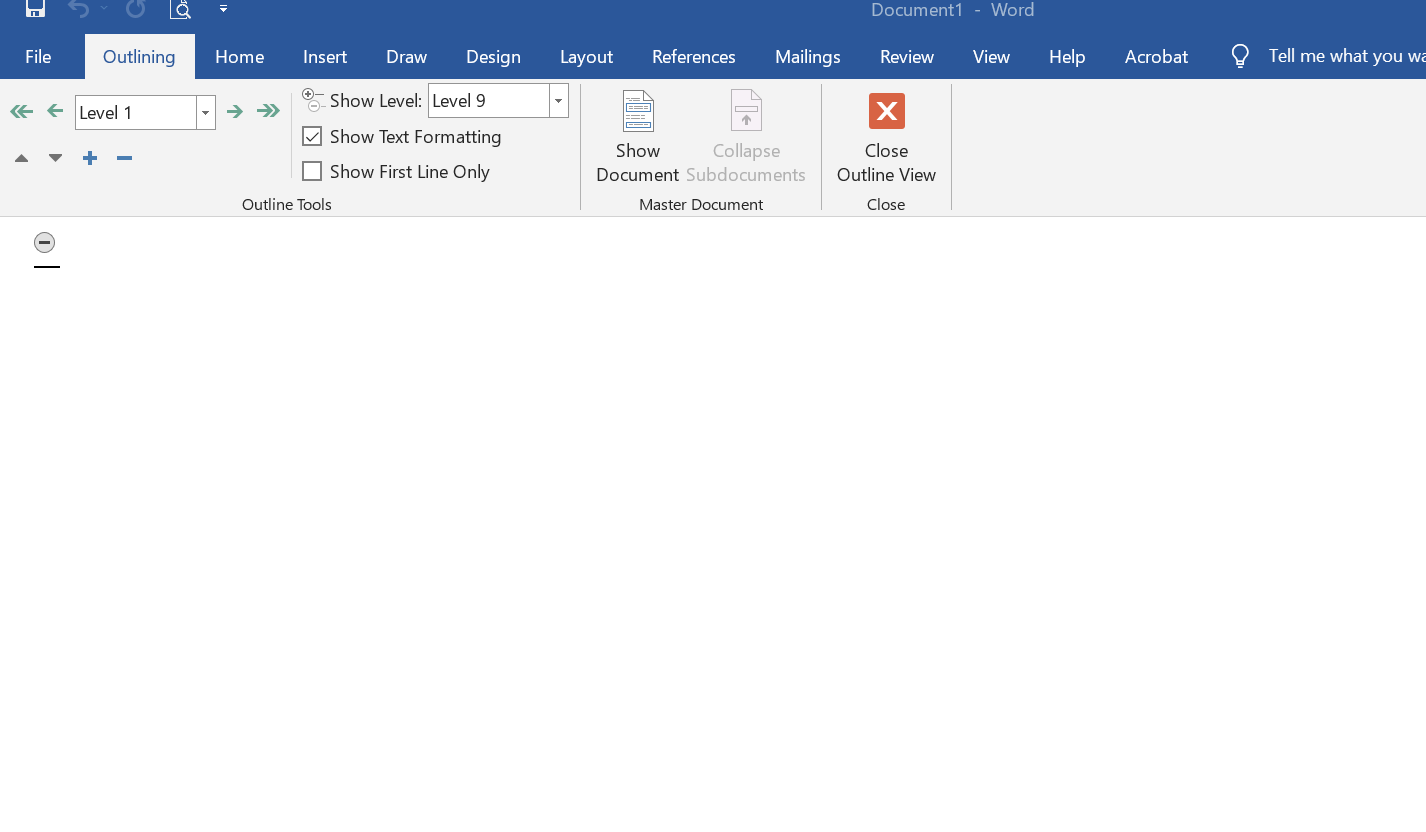Image resolution: width=1426 pixels, height=832 pixels.
Task: Promote outline item one level
Action: pyautogui.click(x=55, y=112)
